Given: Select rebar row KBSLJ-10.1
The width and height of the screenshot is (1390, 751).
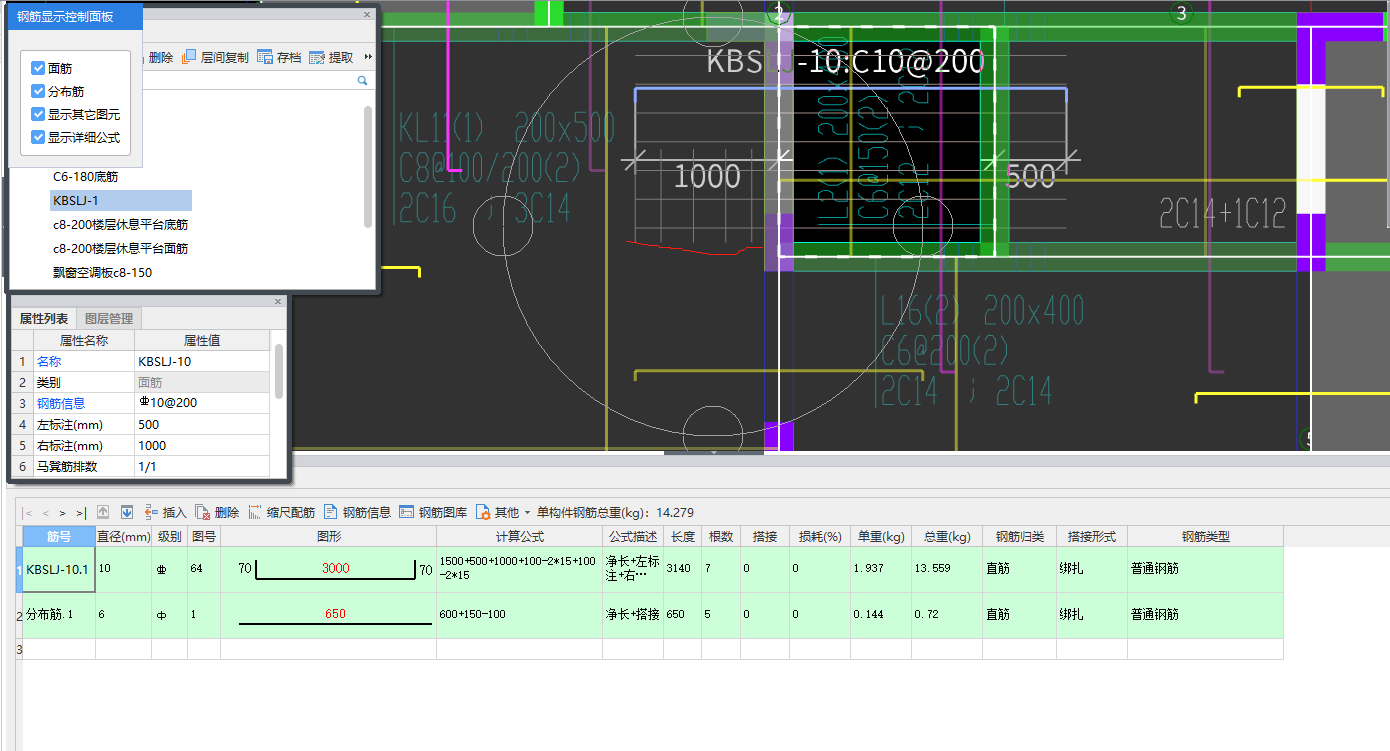Looking at the screenshot, I should tap(58, 569).
